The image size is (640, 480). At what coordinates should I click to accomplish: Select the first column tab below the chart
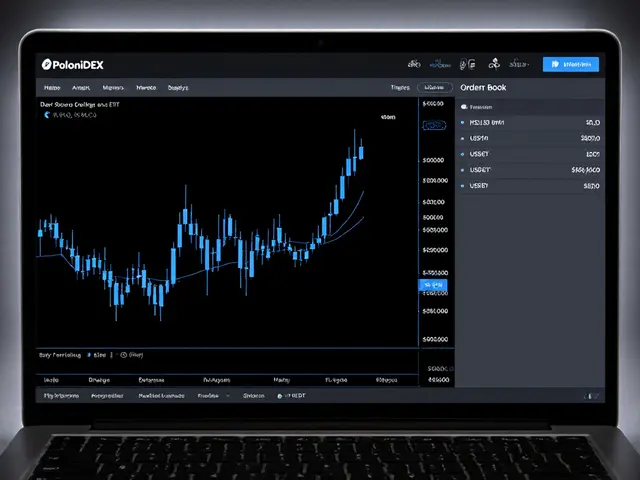point(48,380)
